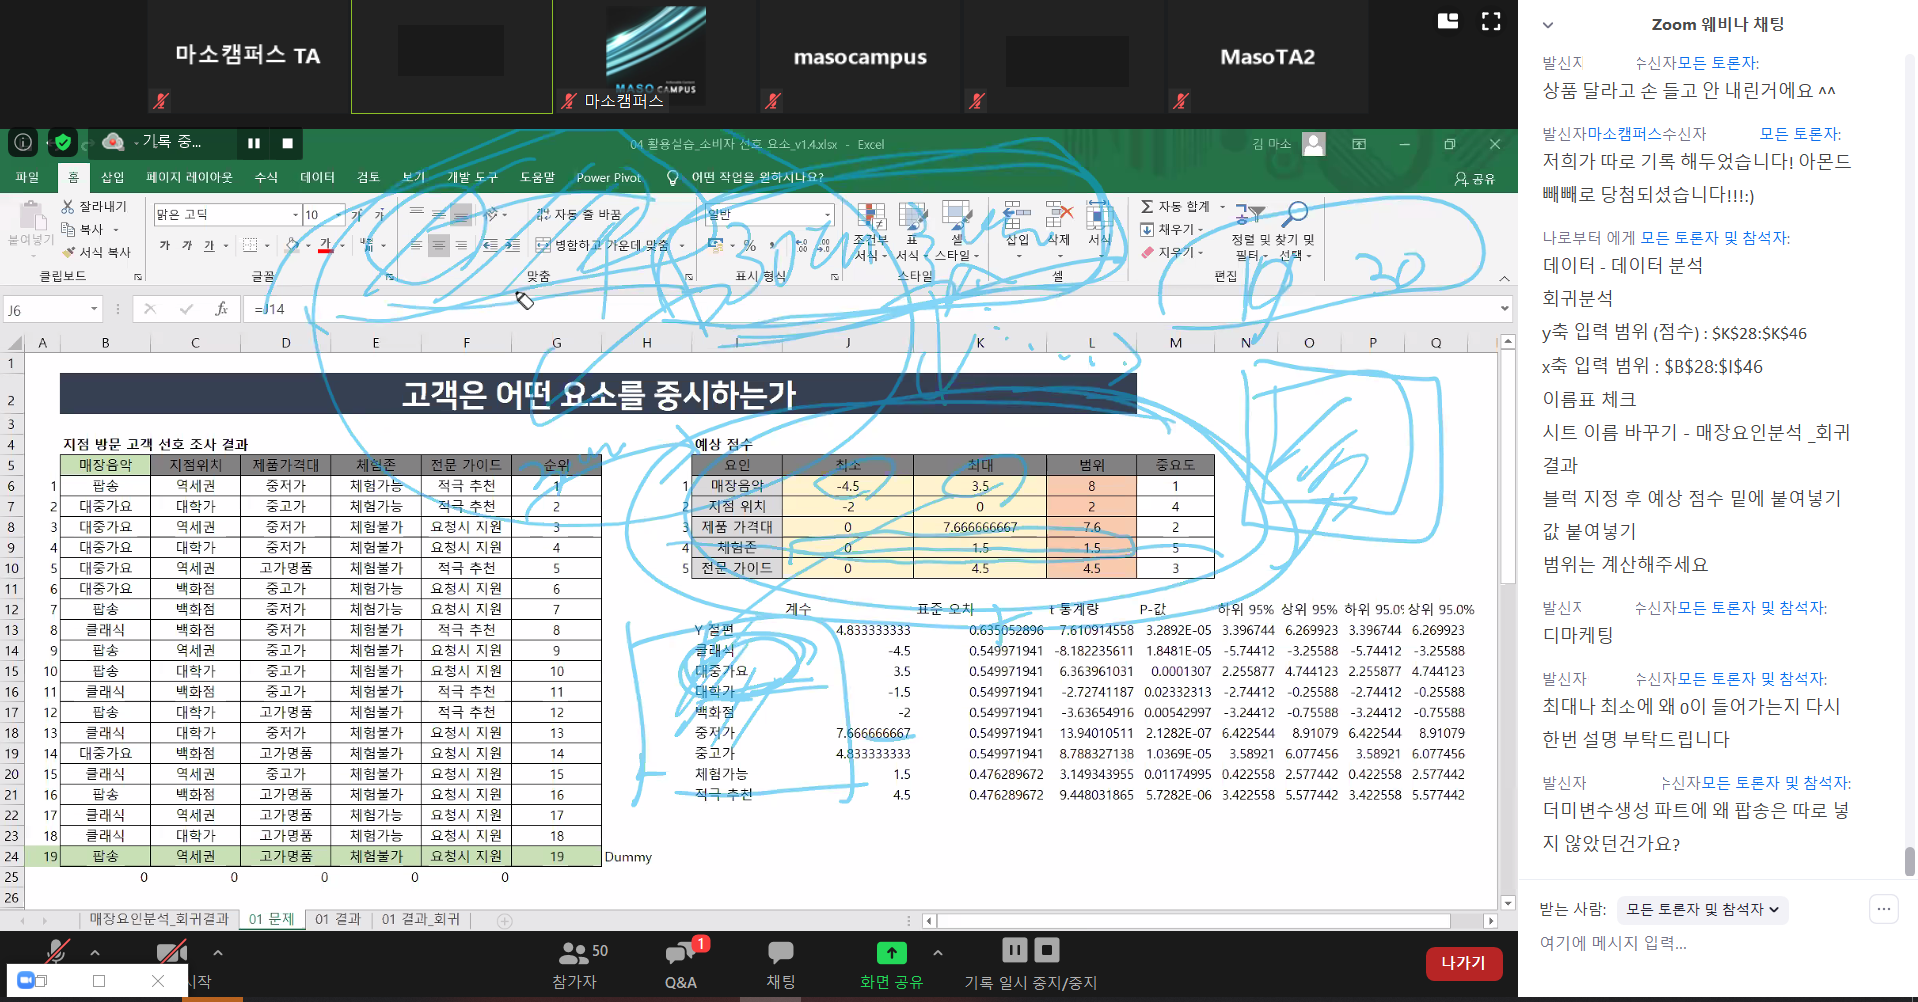This screenshot has height=1002, width=1918.
Task: Click the 공유 share button in Excel
Action: pos(1475,178)
